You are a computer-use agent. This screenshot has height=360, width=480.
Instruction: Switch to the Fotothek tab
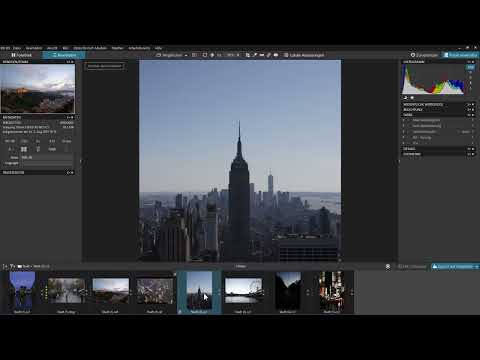tap(21, 55)
